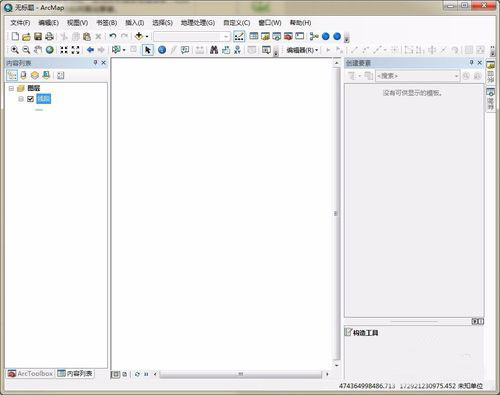This screenshot has width=500, height=395.
Task: Undo the last action
Action: (113, 36)
